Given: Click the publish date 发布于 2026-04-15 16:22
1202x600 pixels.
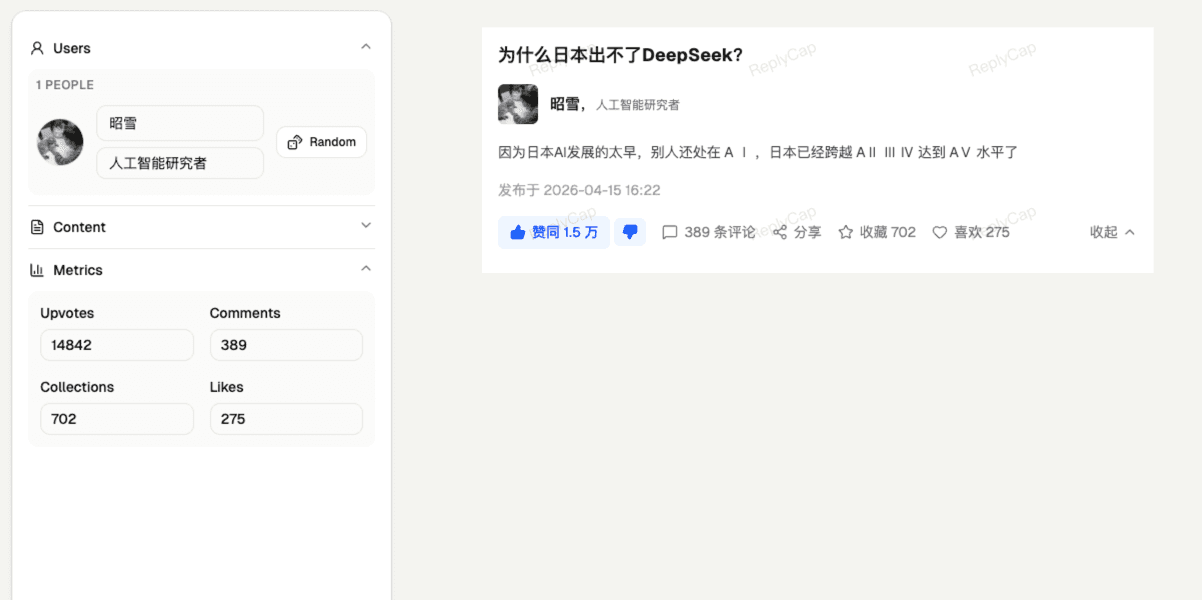Looking at the screenshot, I should 579,190.
